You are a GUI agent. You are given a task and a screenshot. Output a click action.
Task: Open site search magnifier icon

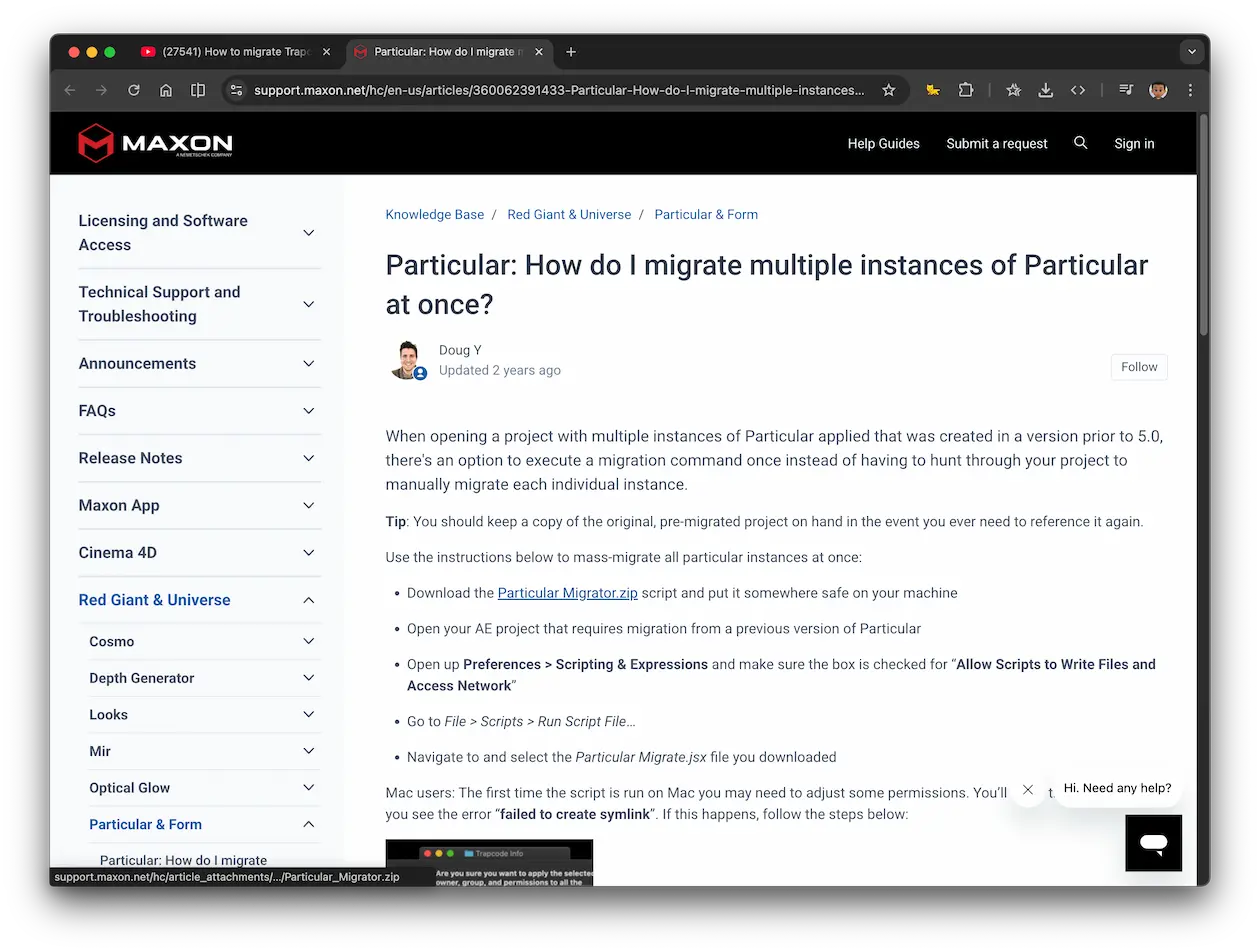pyautogui.click(x=1080, y=143)
